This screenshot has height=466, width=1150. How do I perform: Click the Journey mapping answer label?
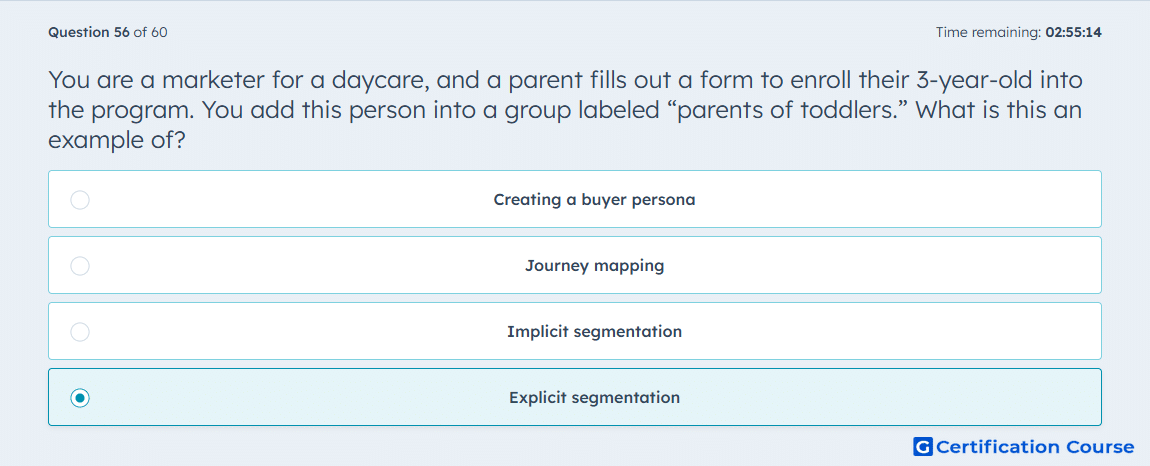594,266
